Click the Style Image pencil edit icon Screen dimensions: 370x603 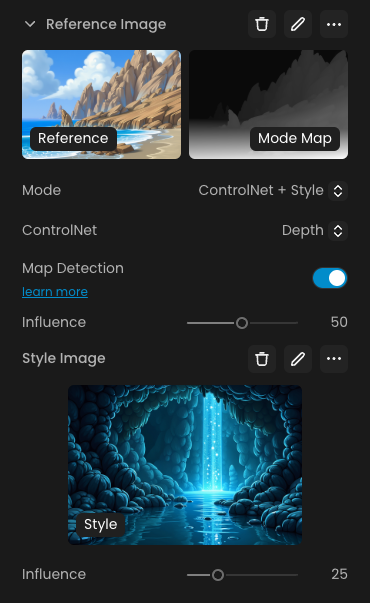click(298, 359)
